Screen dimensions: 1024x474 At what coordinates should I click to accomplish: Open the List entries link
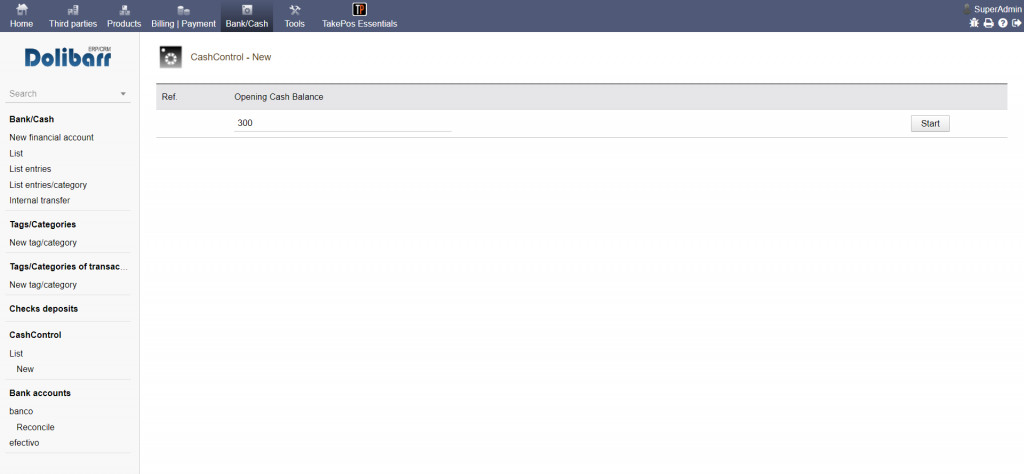(x=30, y=169)
